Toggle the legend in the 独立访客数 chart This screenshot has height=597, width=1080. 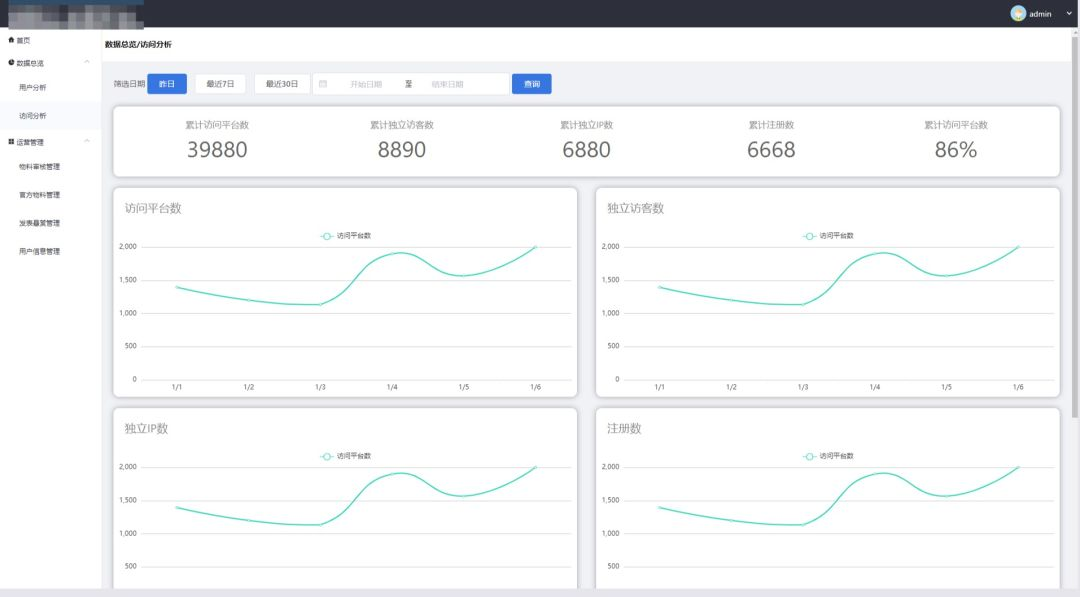point(829,235)
